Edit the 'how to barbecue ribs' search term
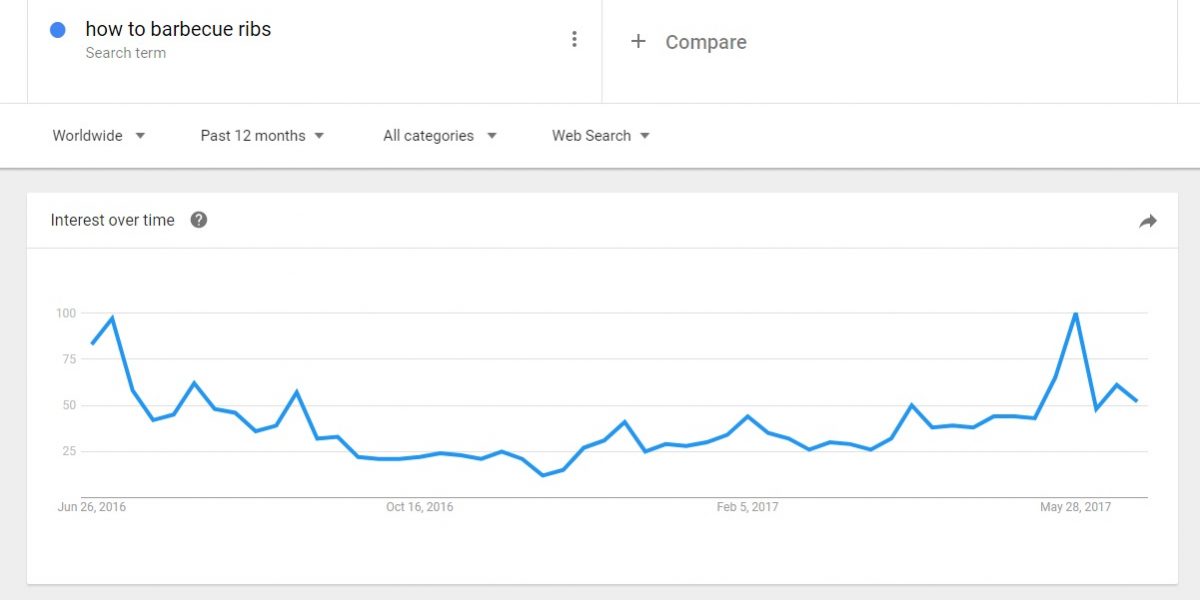Screen dimensions: 1200x600 pyautogui.click(x=178, y=29)
